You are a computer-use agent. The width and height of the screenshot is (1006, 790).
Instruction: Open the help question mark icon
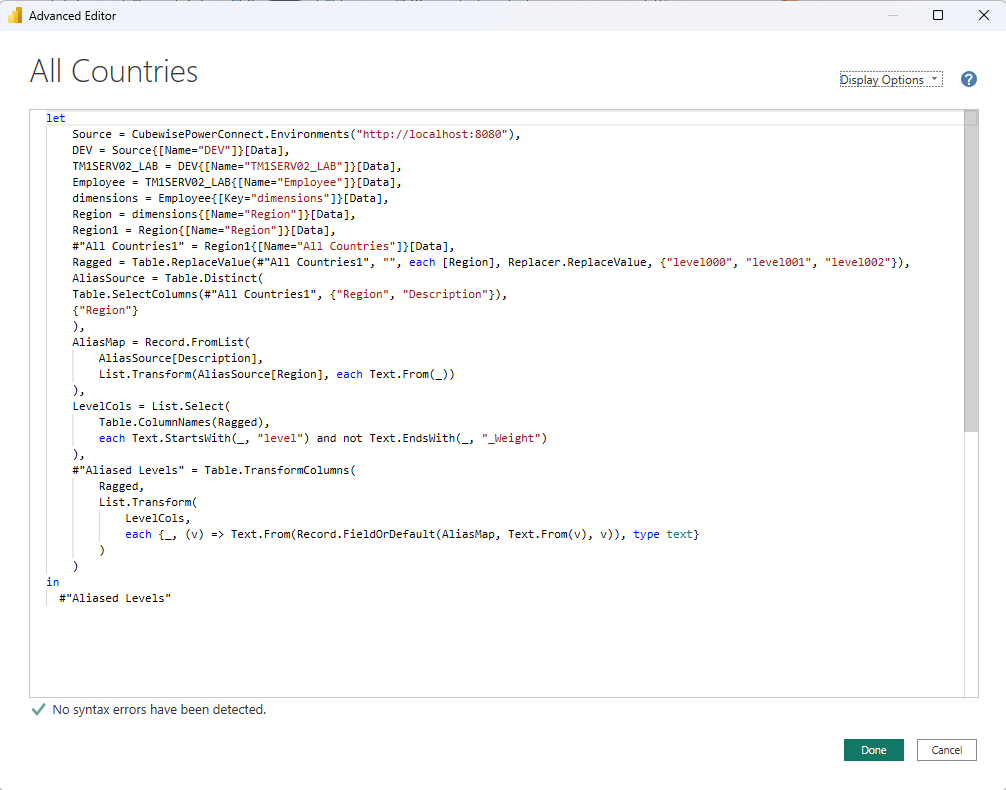pos(969,79)
